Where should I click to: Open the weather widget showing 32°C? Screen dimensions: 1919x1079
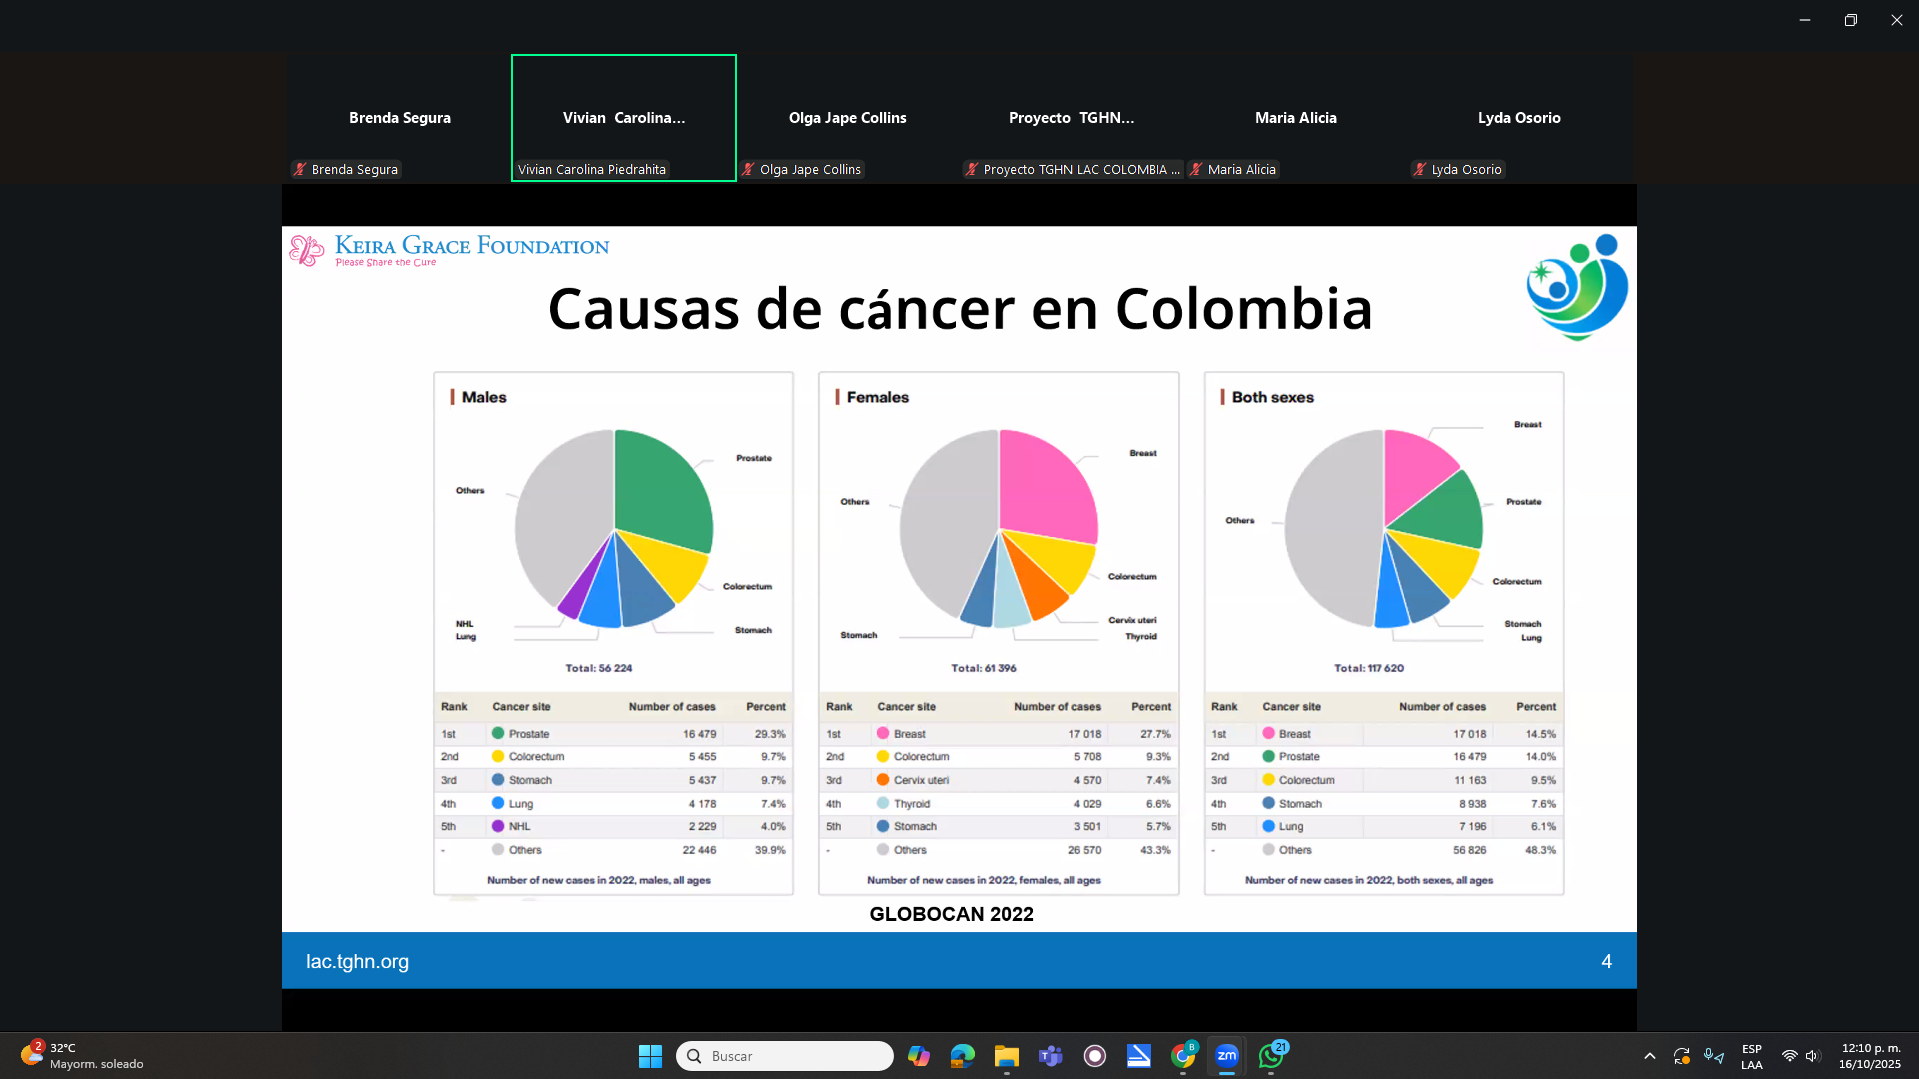pos(82,1056)
